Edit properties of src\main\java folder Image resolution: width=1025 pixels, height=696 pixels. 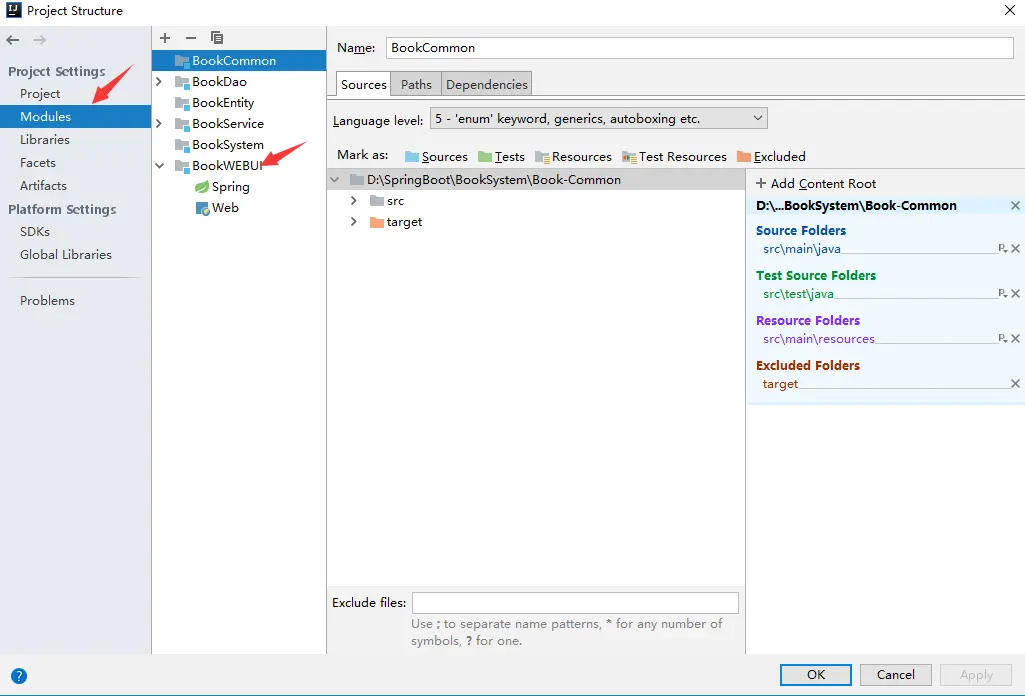click(x=1002, y=248)
